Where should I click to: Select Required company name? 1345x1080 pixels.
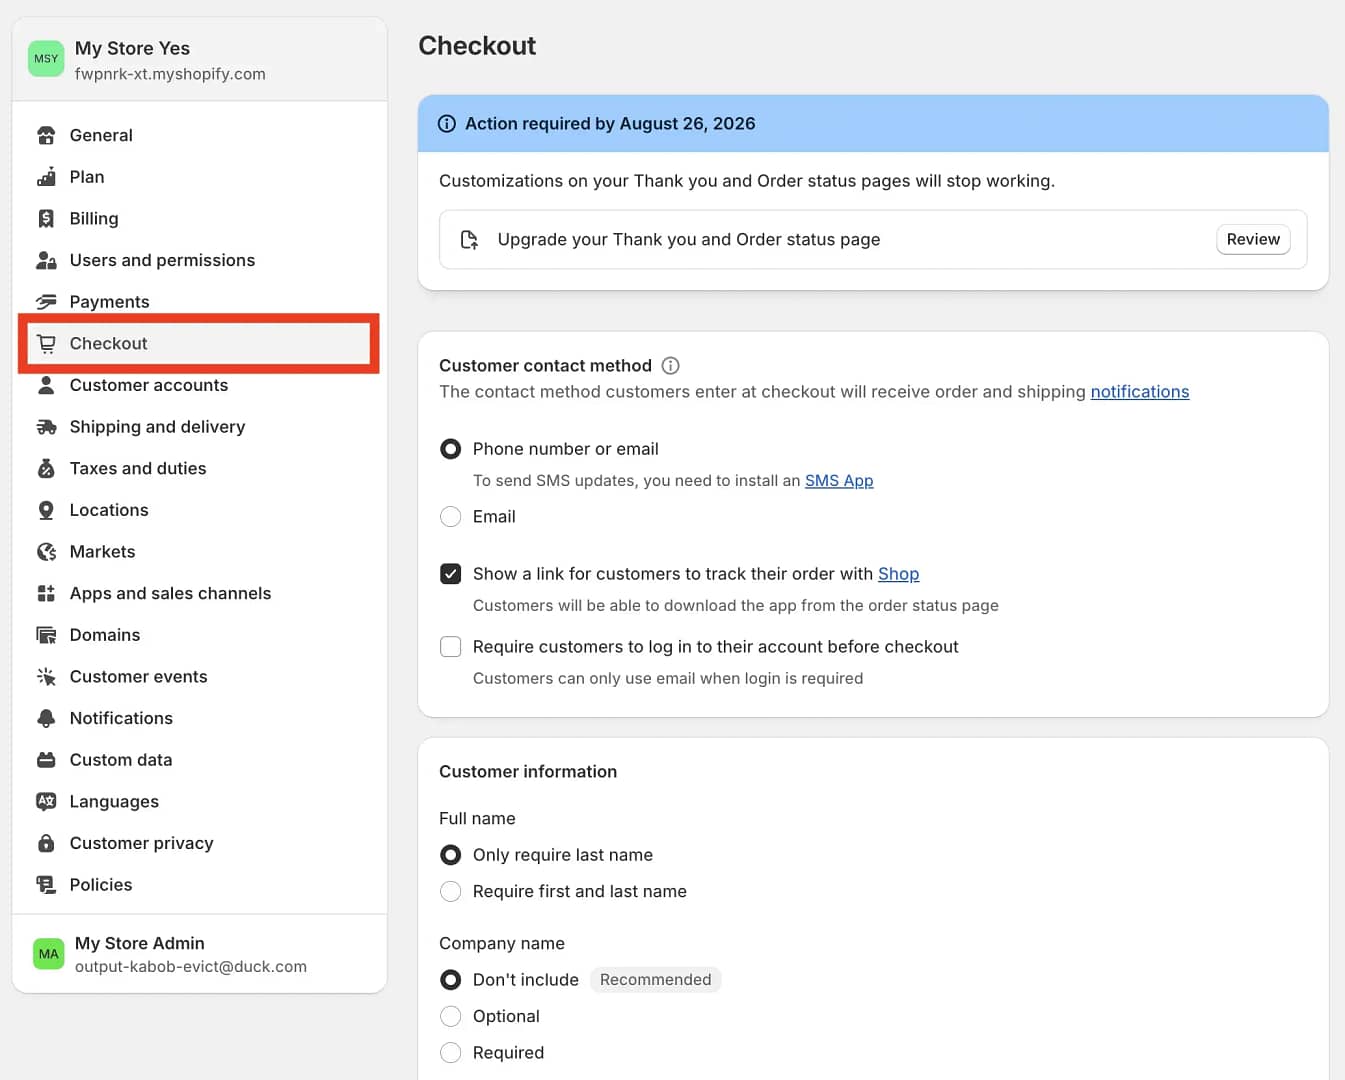coord(451,1053)
